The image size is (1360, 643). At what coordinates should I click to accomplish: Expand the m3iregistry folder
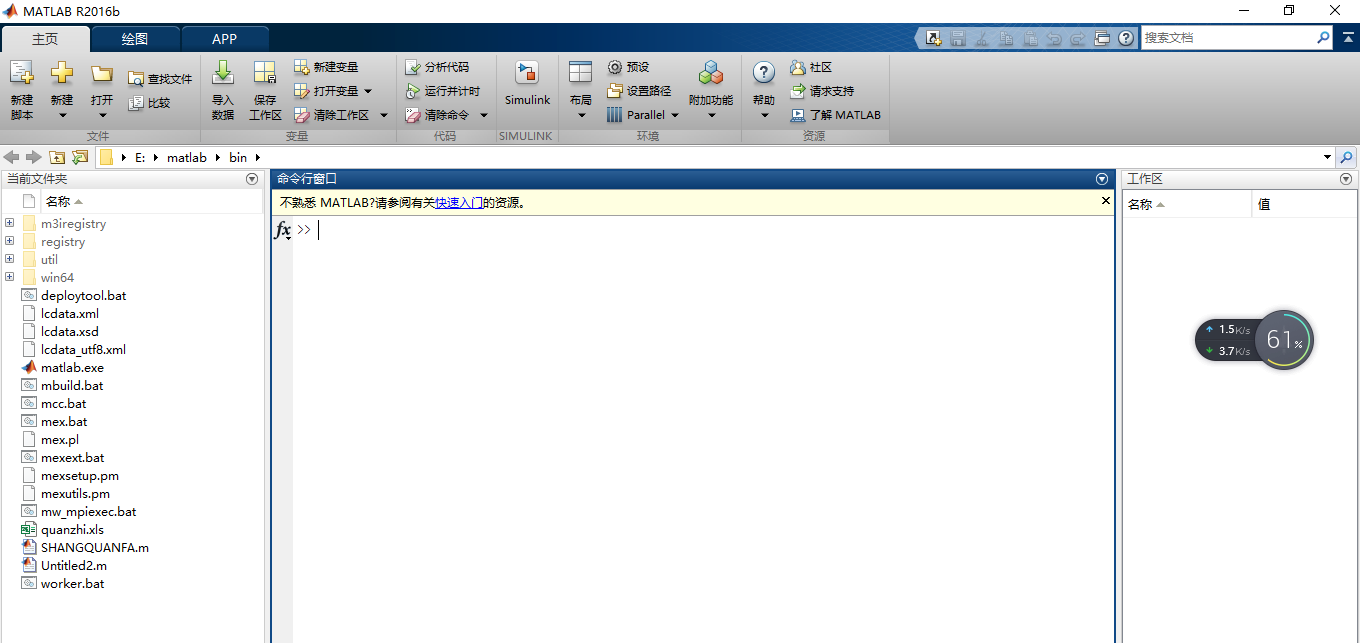coord(9,223)
